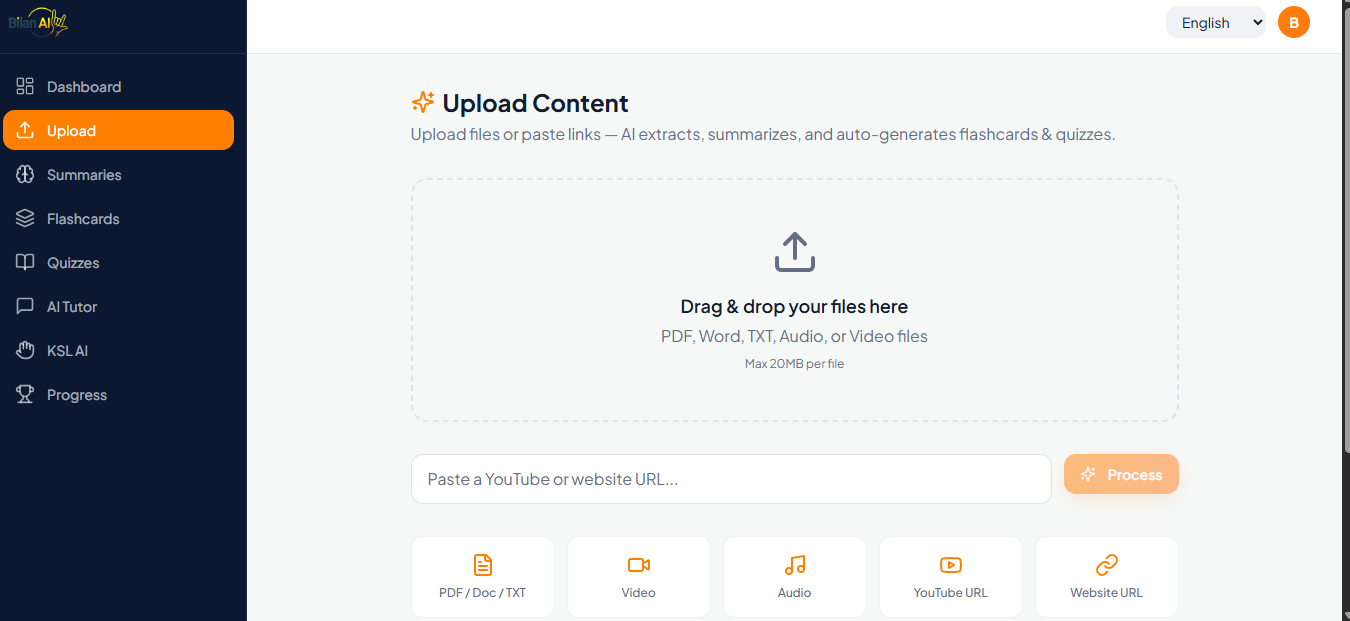
Task: Choose the YouTube URL card
Action: [x=951, y=577]
